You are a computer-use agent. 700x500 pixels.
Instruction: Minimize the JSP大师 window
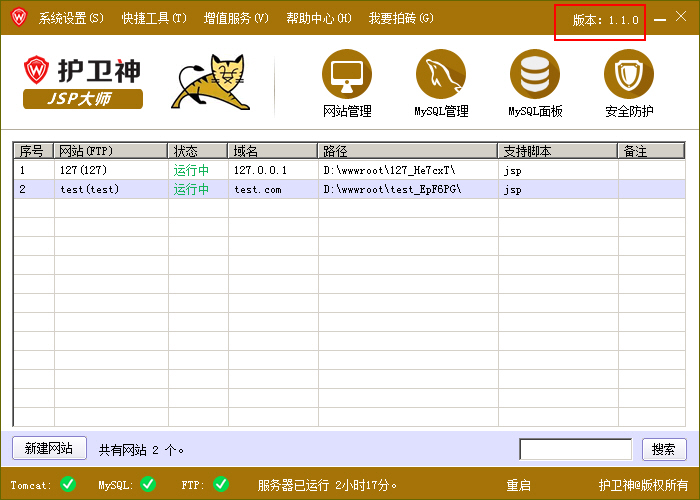tap(660, 20)
